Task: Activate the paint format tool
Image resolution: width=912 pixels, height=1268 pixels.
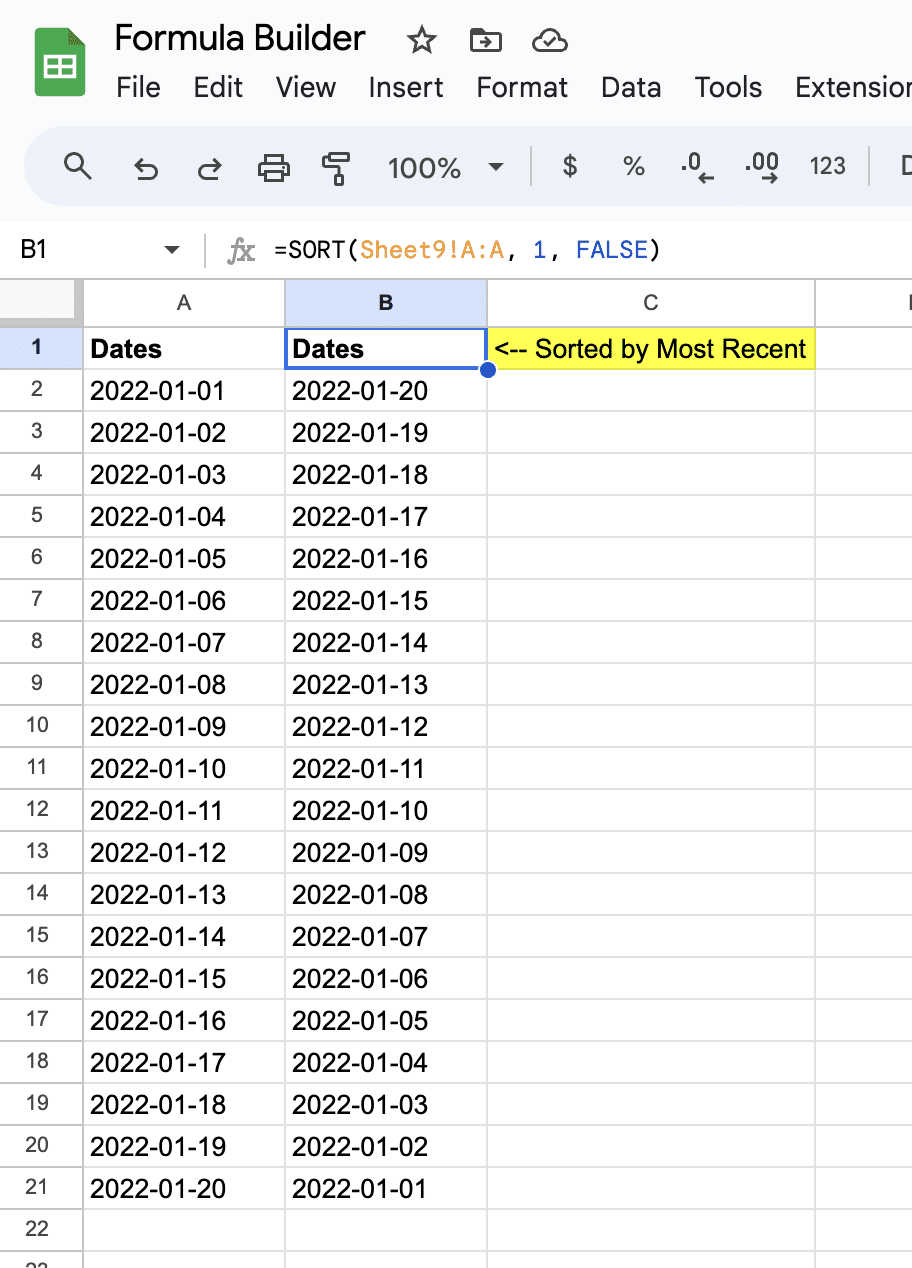Action: [336, 168]
